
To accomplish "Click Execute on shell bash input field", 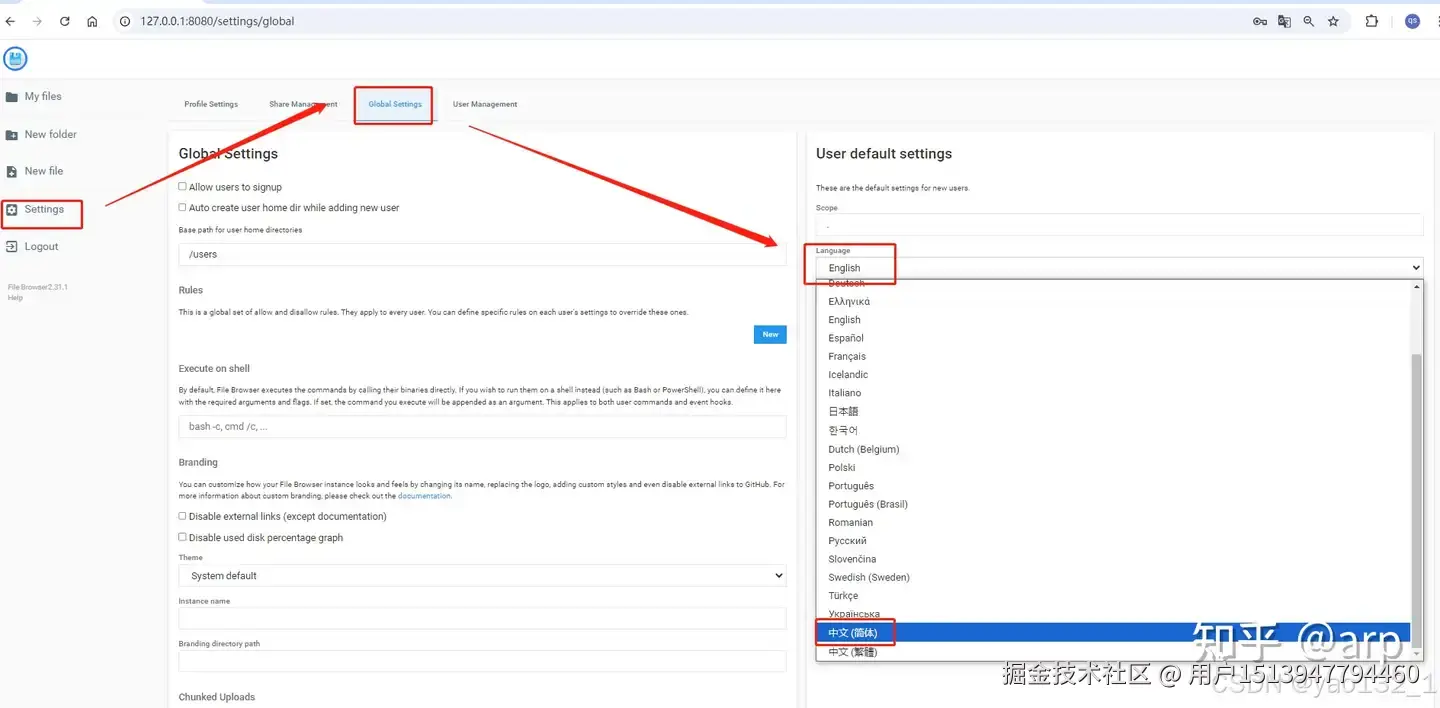I will tap(482, 426).
